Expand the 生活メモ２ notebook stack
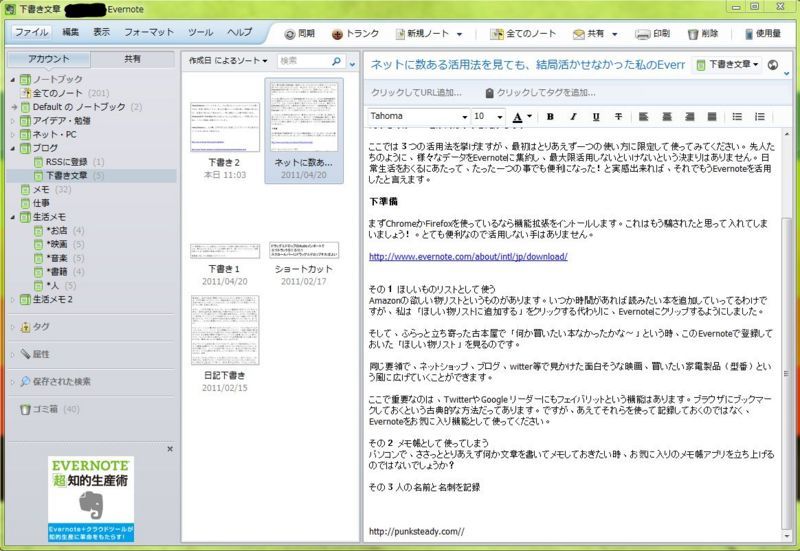 13,300
